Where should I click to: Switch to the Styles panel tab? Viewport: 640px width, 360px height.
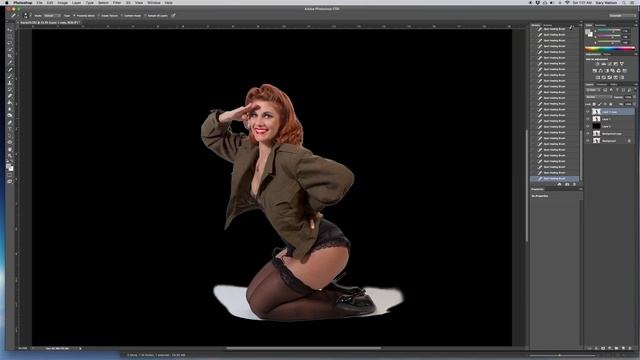(607, 54)
